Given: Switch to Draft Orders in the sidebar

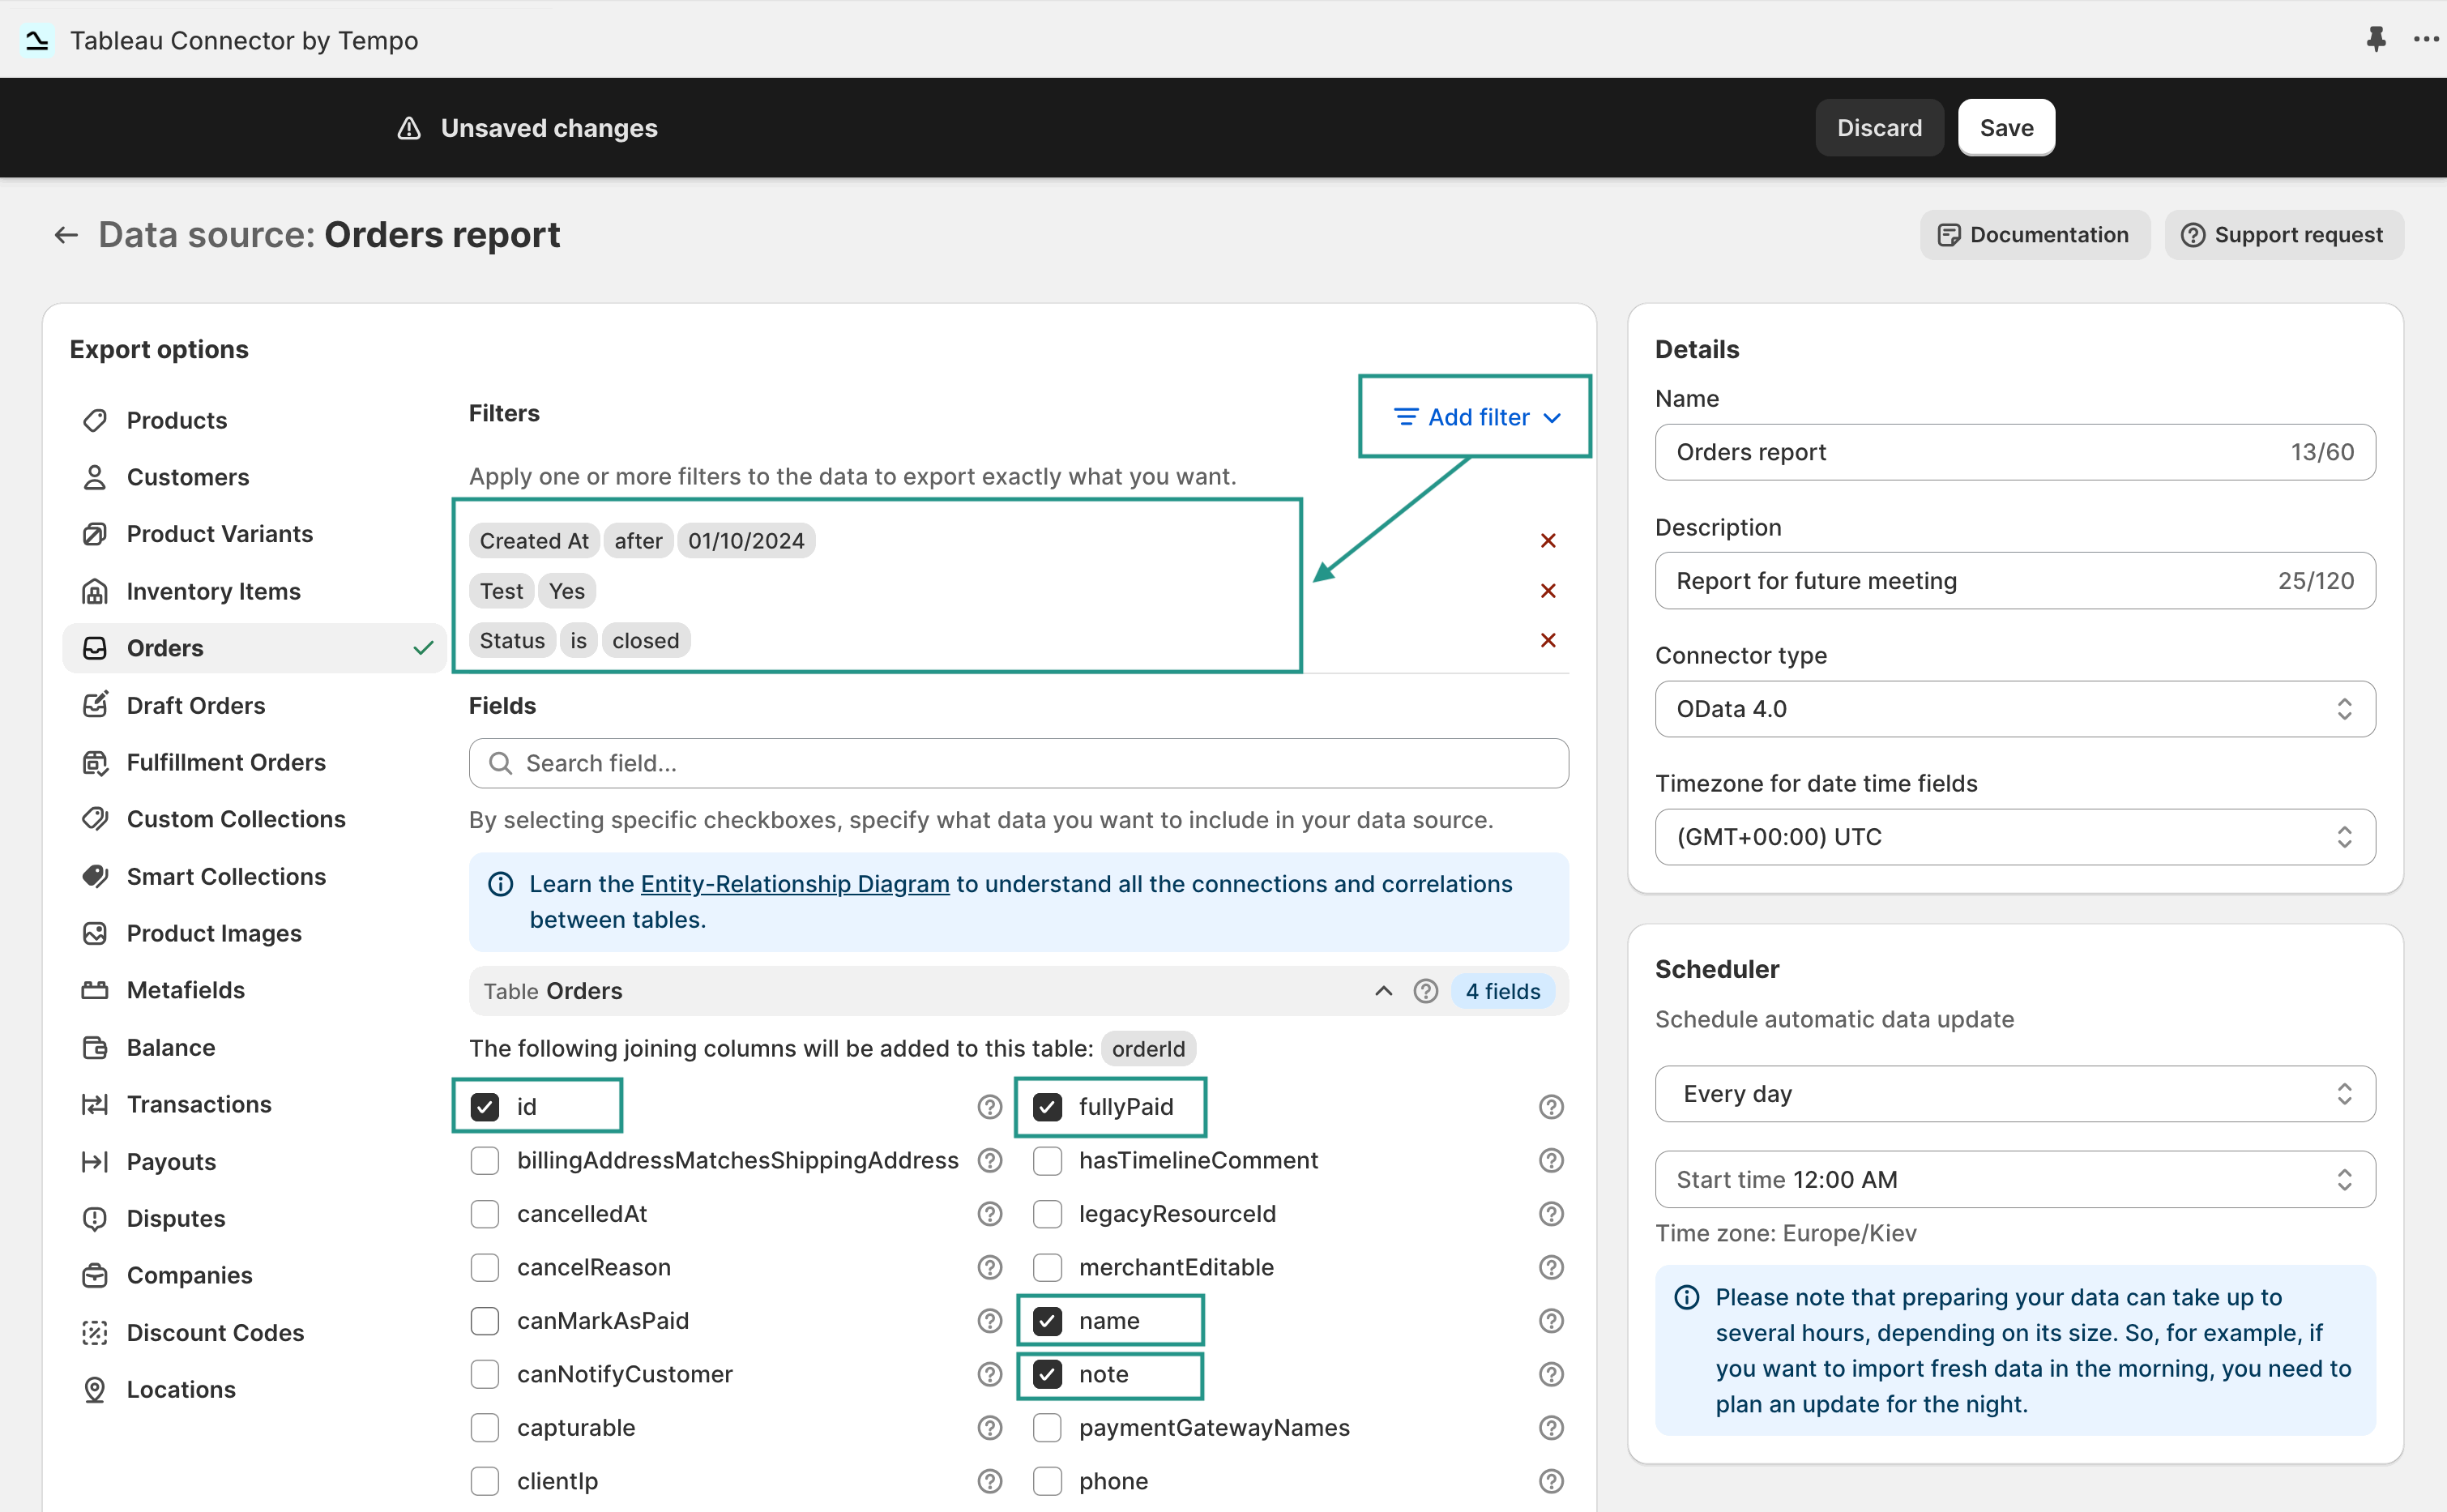Looking at the screenshot, I should tap(197, 705).
